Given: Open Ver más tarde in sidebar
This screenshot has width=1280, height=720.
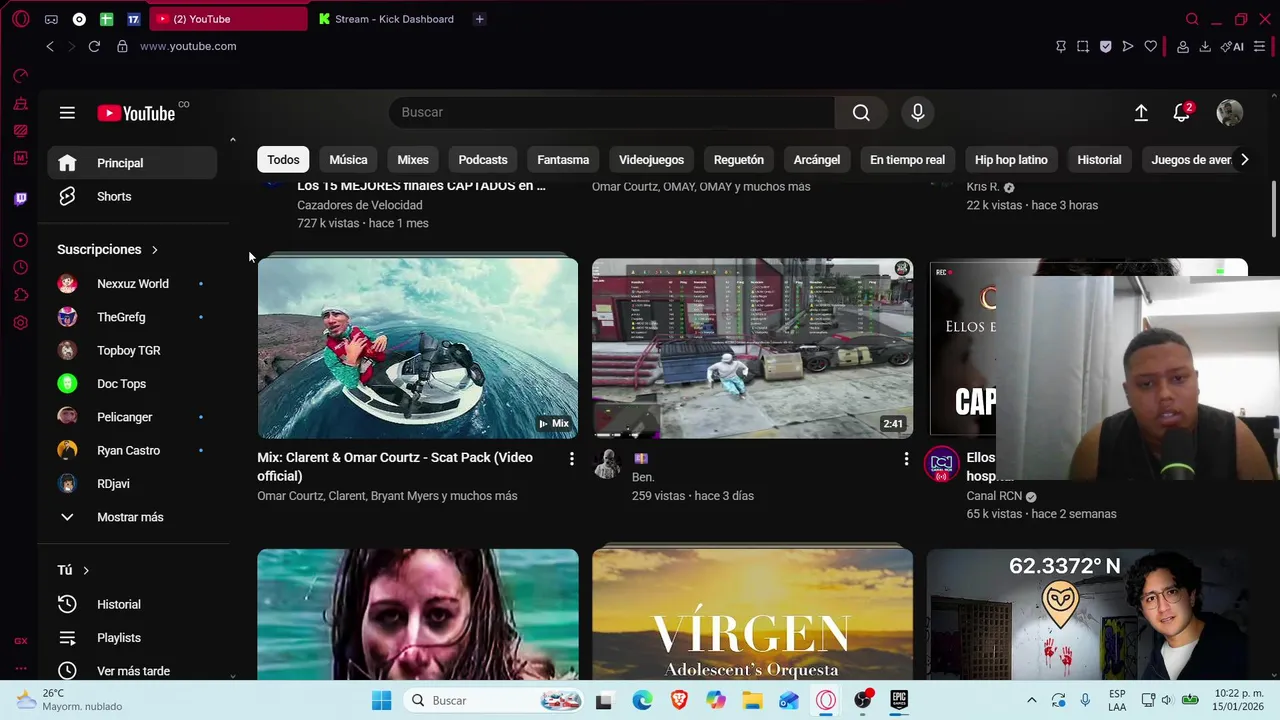Looking at the screenshot, I should pyautogui.click(x=132, y=671).
